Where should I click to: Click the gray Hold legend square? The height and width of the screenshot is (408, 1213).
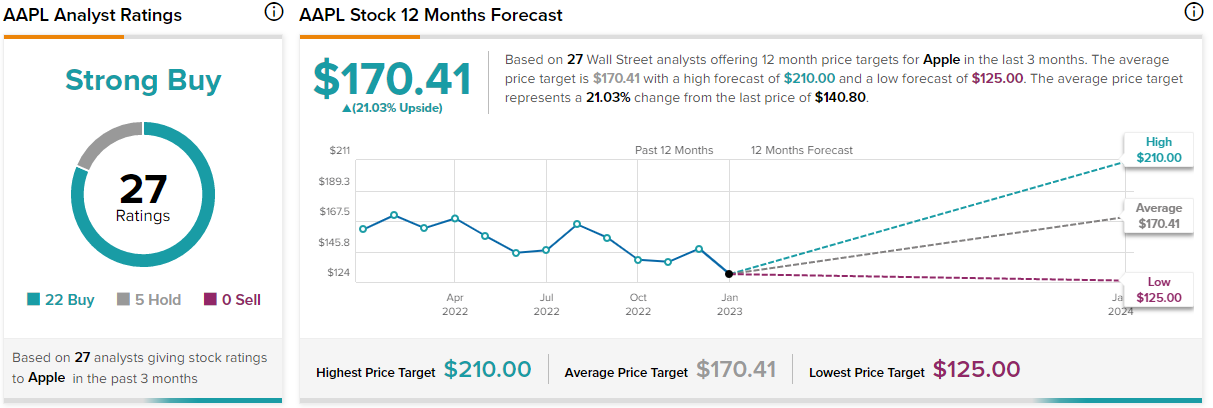tap(124, 300)
